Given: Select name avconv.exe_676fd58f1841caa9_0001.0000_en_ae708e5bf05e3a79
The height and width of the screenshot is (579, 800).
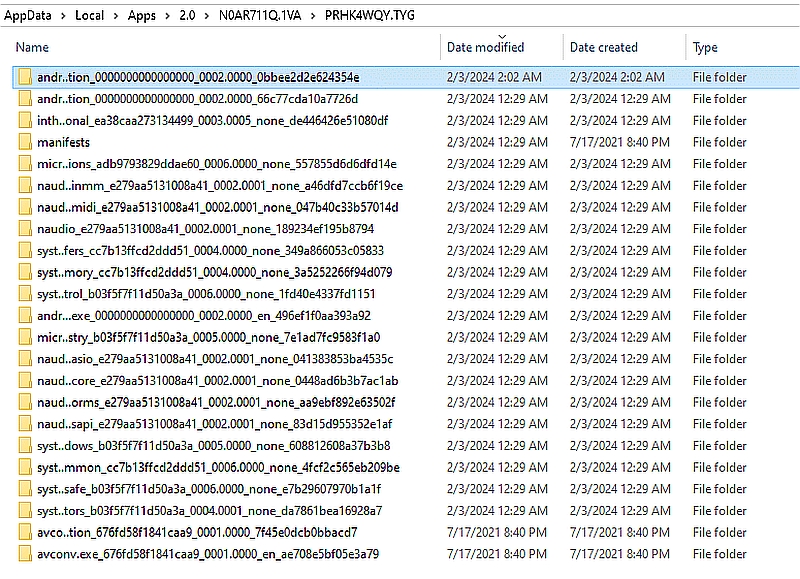Looking at the screenshot, I should point(208,555).
